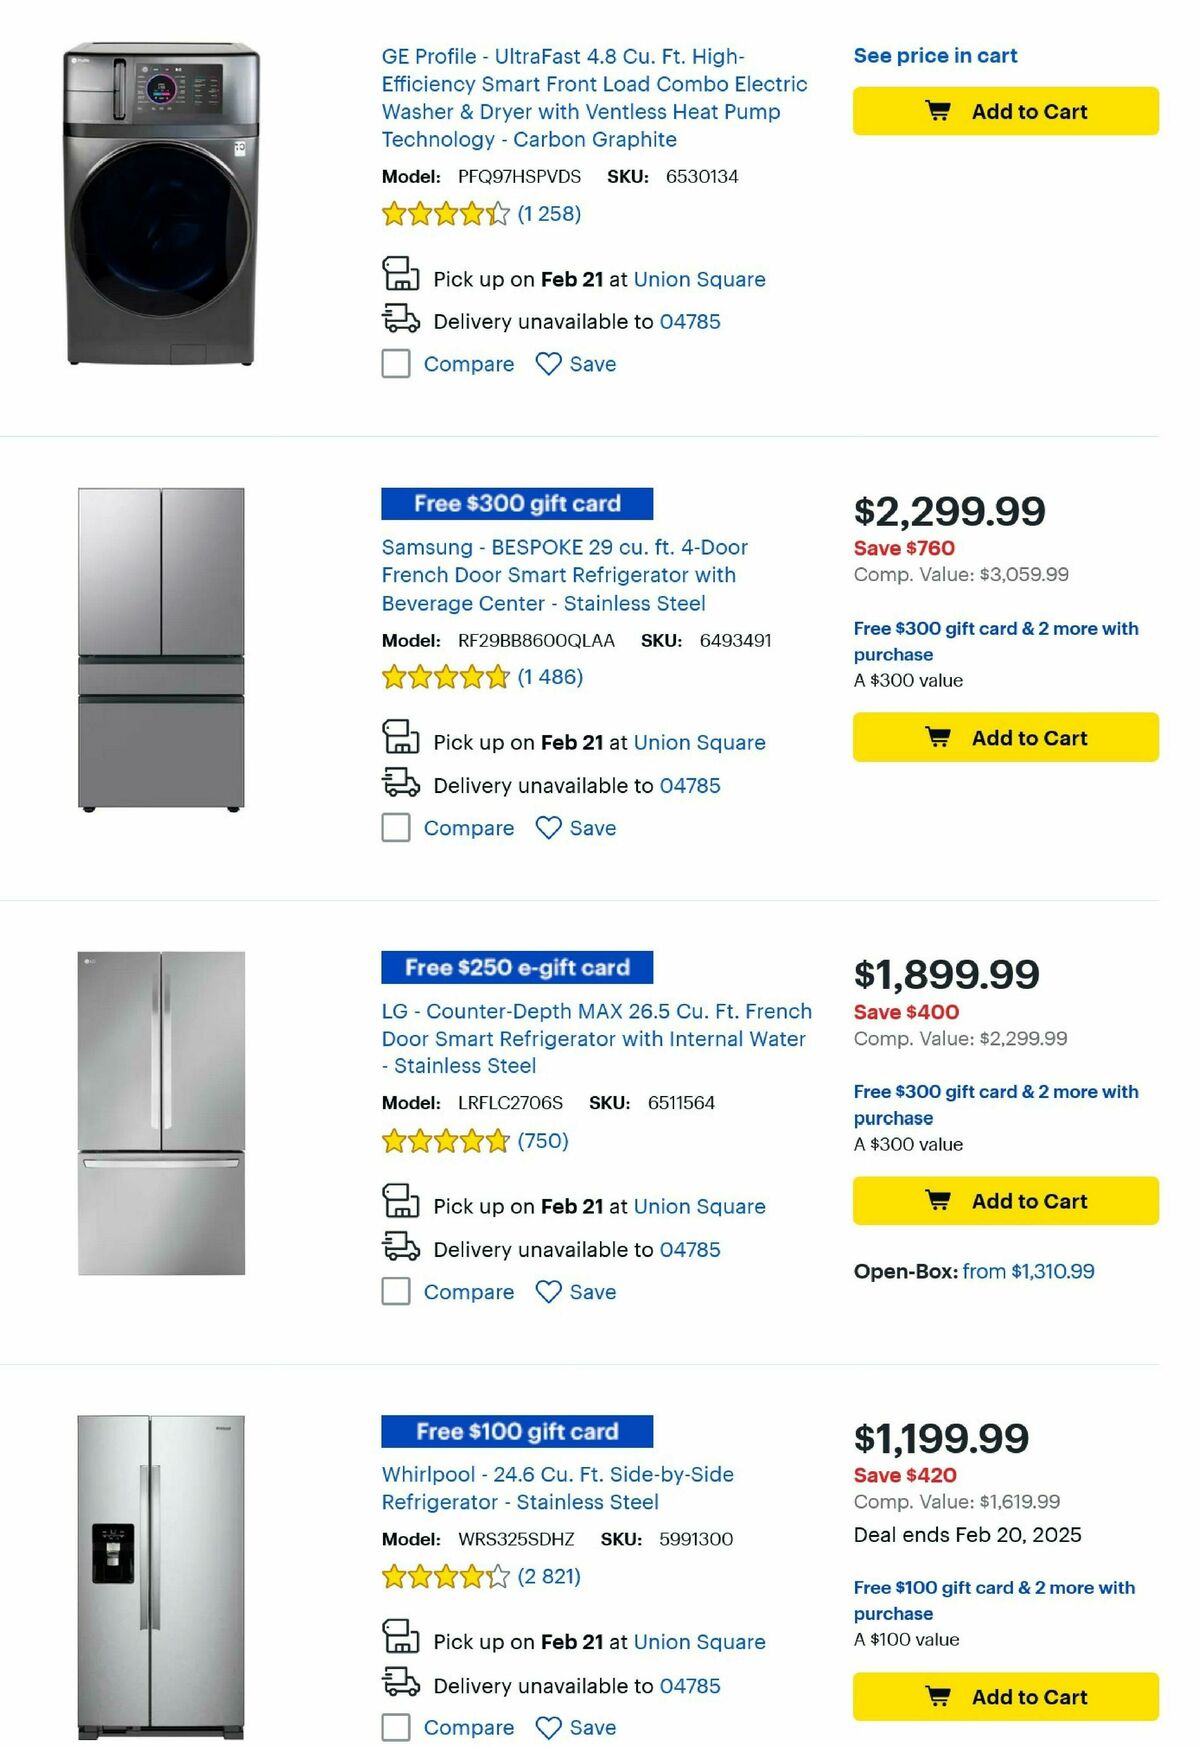Open the Open-Box from $1,310.99 offer
The width and height of the screenshot is (1200, 1747).
1027,1271
